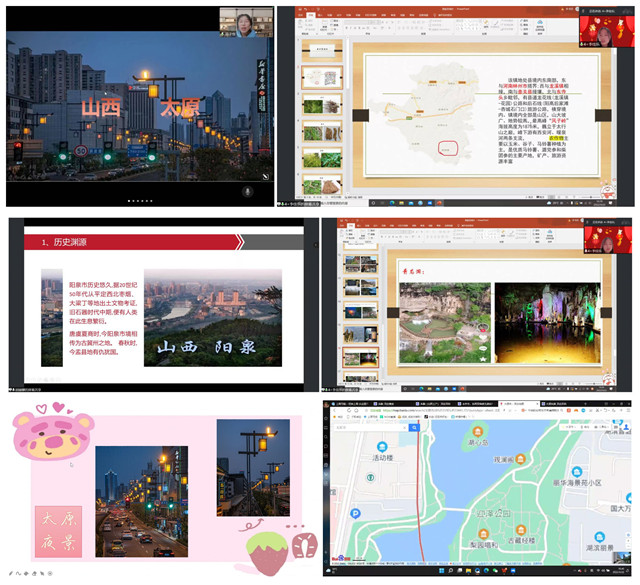Open city dropdown in map top-right toolbar
Image resolution: width=640 pixels, height=585 pixels.
568,427
